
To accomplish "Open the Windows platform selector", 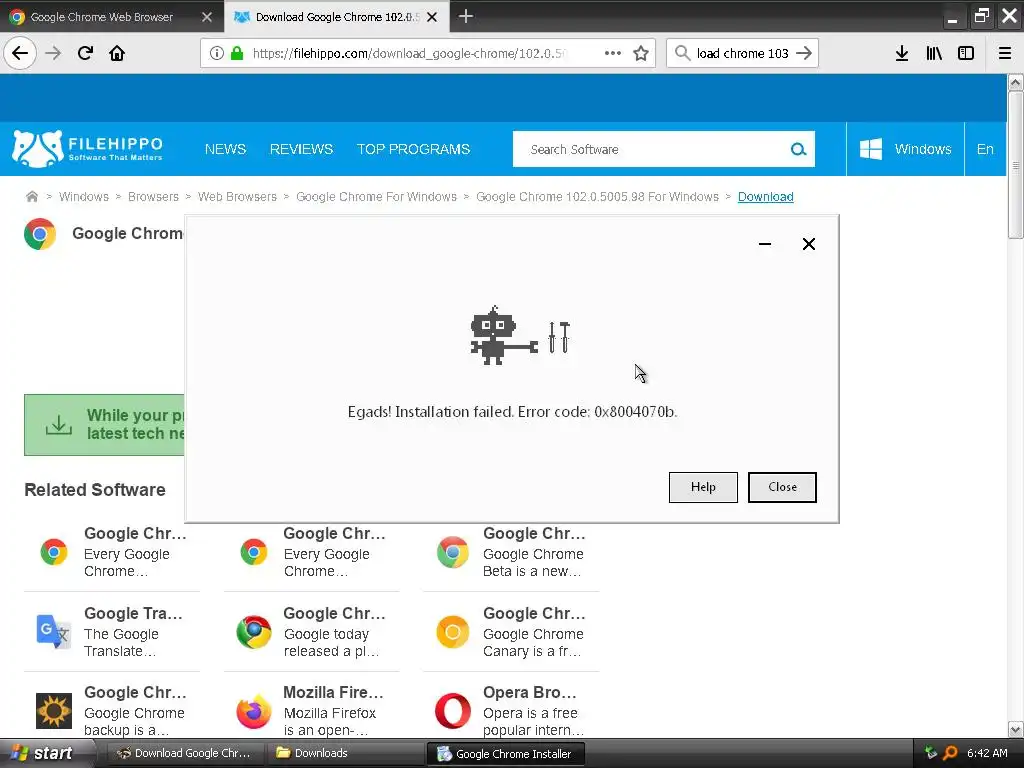I will (905, 149).
